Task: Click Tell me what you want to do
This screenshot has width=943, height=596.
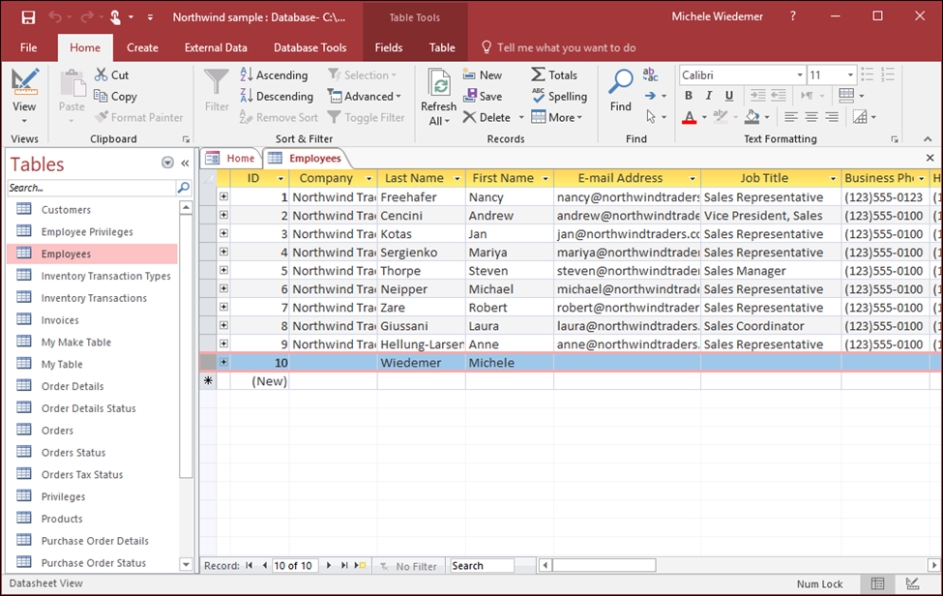Action: [566, 48]
